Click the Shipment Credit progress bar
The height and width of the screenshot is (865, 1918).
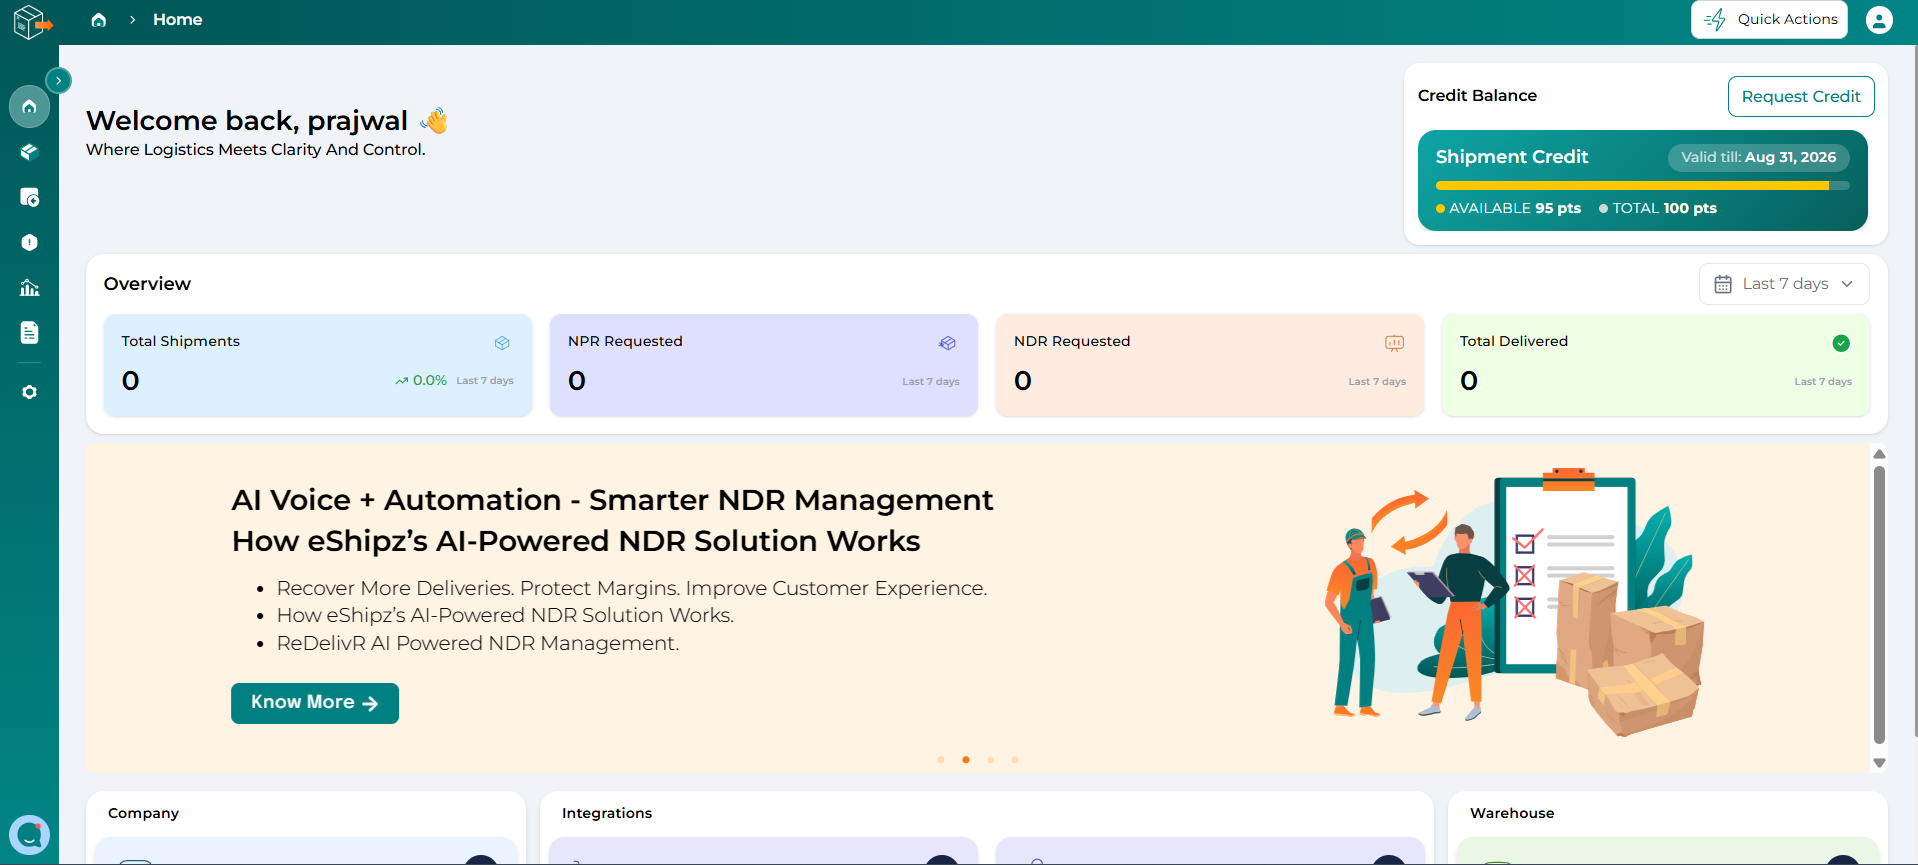point(1642,185)
